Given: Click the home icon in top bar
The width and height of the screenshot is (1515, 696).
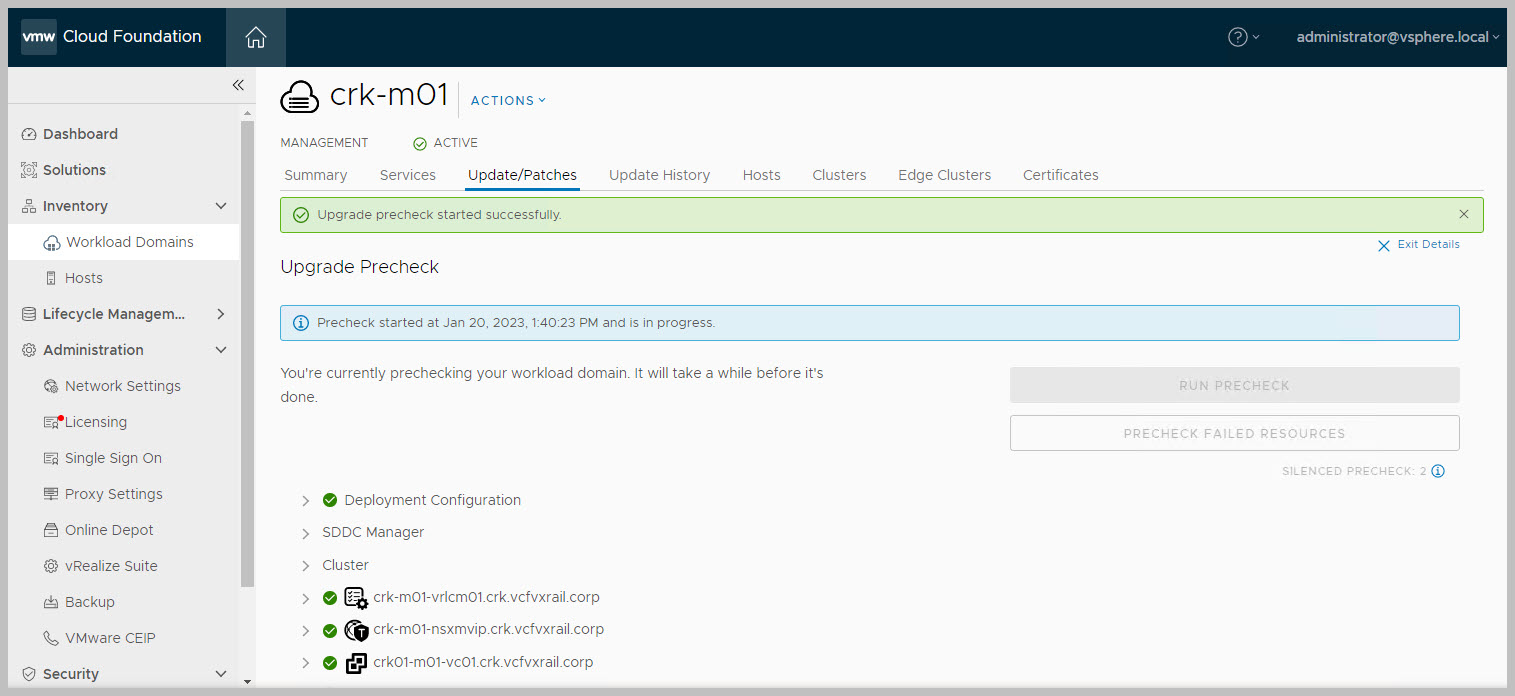Looking at the screenshot, I should click(256, 37).
